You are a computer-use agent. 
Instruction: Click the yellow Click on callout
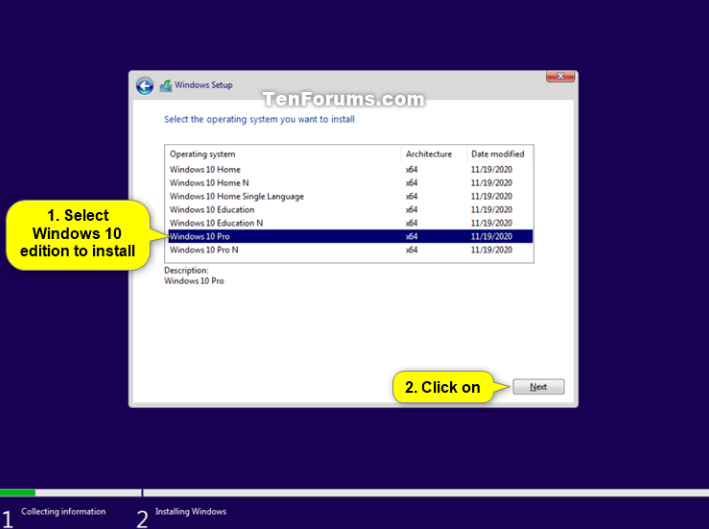442,388
